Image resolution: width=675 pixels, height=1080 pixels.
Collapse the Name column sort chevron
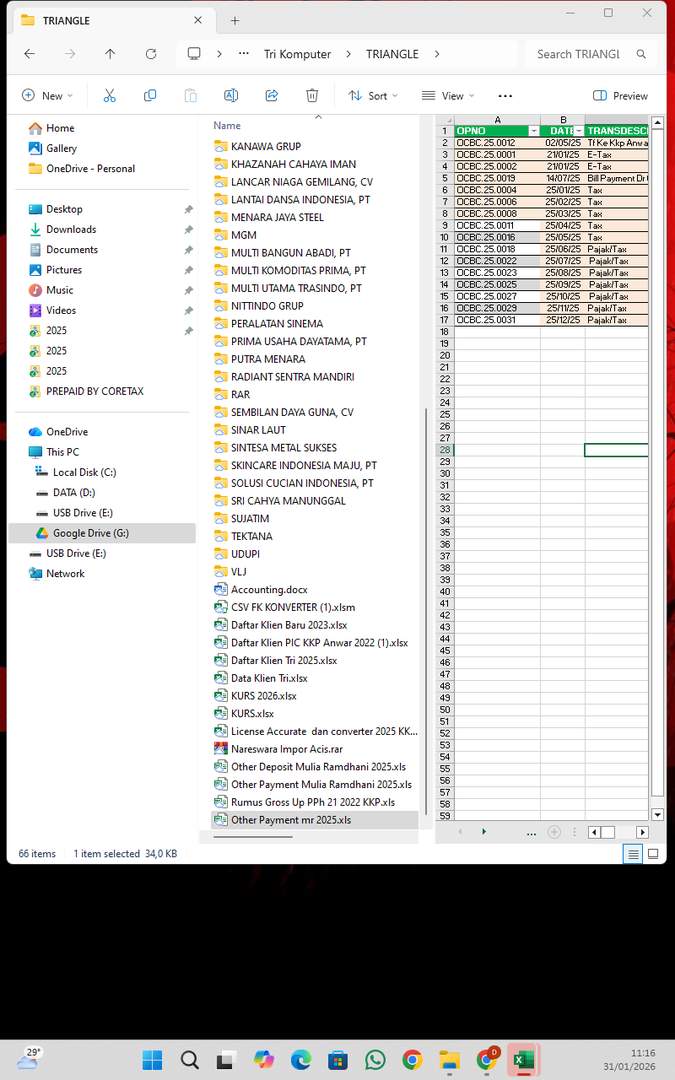coord(318,116)
